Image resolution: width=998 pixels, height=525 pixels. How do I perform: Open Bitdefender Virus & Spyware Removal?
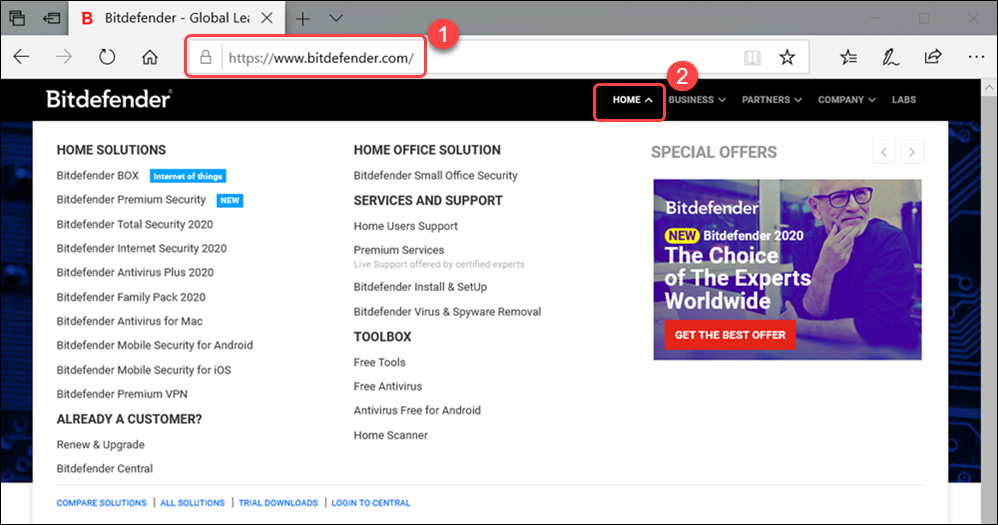(x=447, y=312)
